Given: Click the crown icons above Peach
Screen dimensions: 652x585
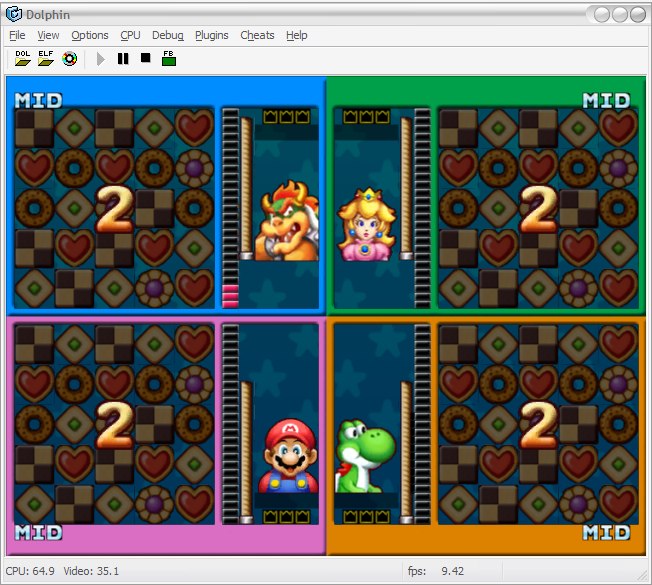Looking at the screenshot, I should click(x=366, y=117).
